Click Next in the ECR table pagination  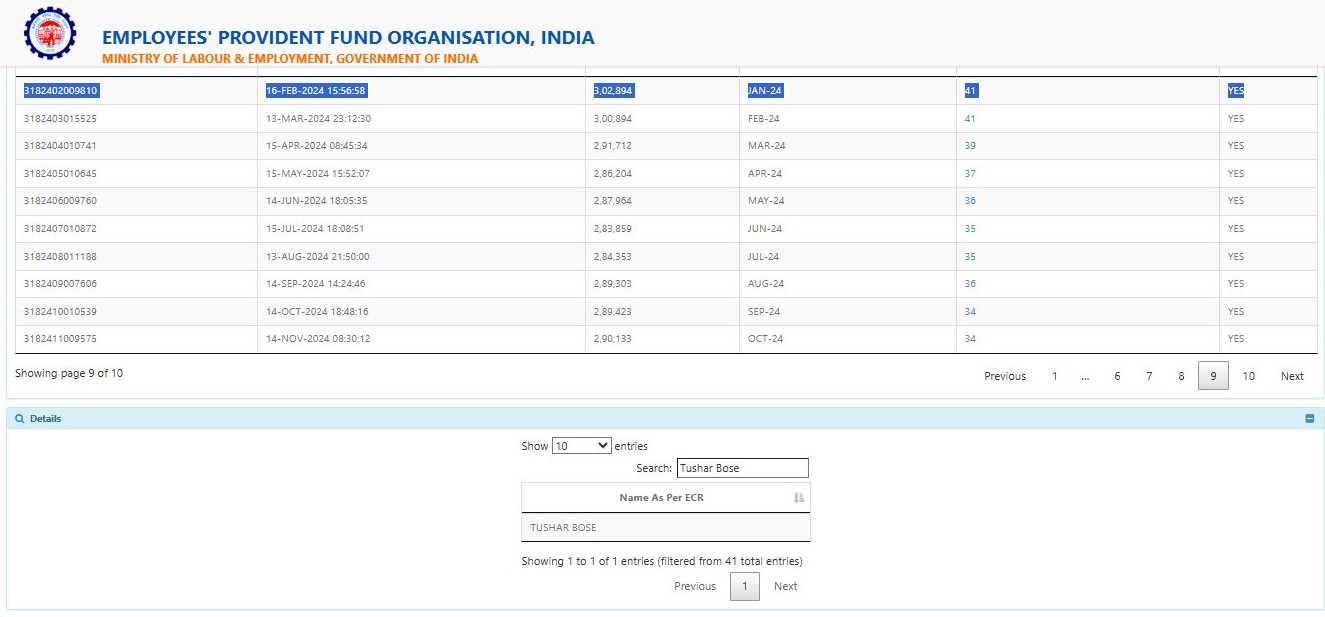tap(1292, 376)
